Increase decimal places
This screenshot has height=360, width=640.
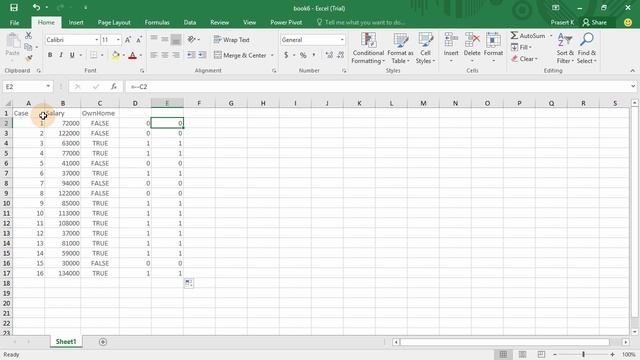[329, 55]
